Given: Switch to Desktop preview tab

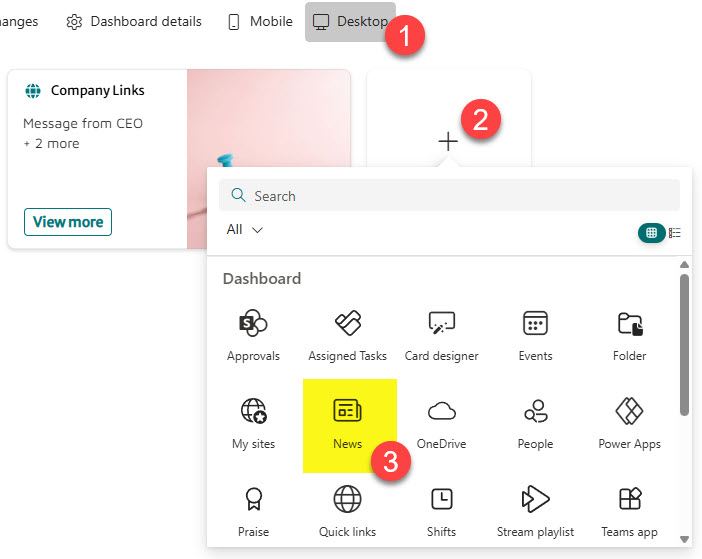Looking at the screenshot, I should point(350,21).
